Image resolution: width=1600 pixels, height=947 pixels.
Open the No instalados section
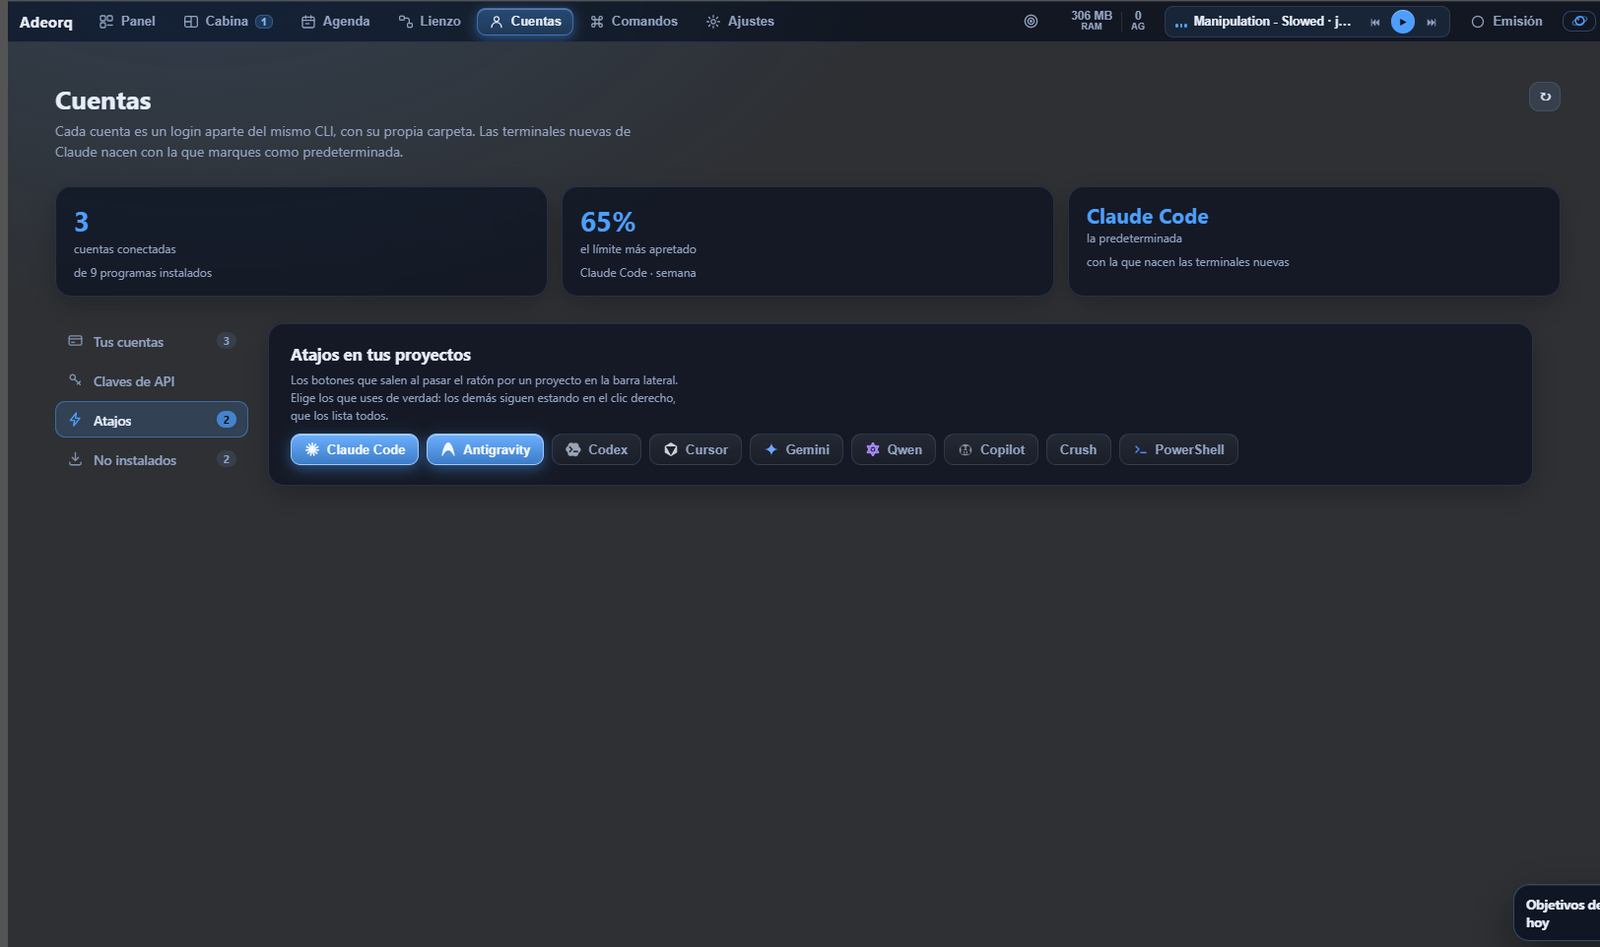click(151, 460)
